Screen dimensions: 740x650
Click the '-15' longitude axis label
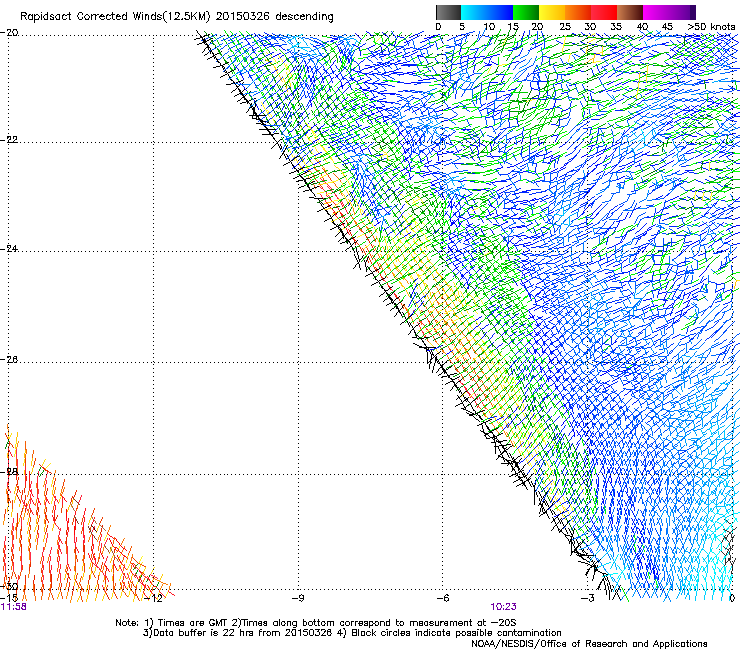pyautogui.click(x=9, y=598)
